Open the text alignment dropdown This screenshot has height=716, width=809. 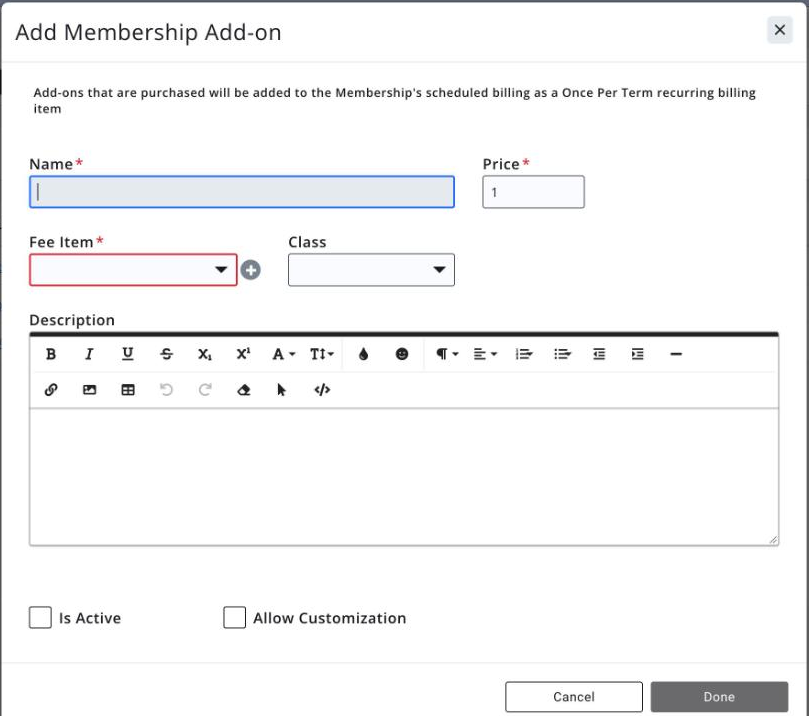[x=485, y=354]
